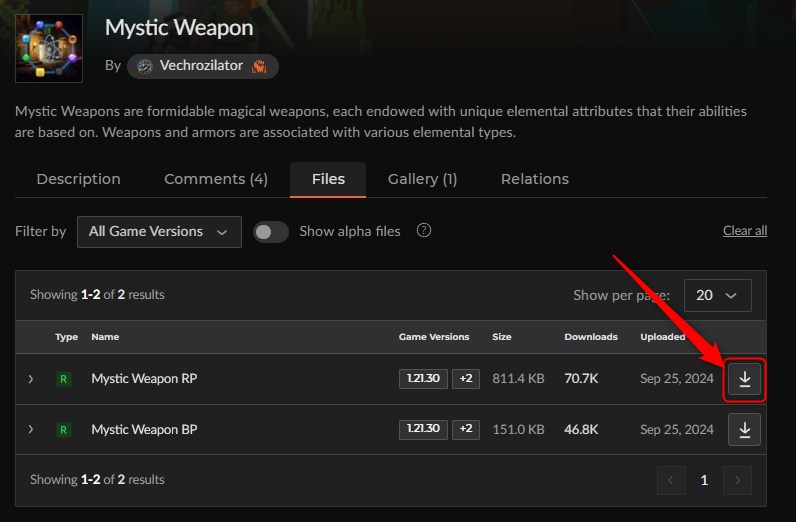Click the help icon beside Show alpha files

coord(424,231)
